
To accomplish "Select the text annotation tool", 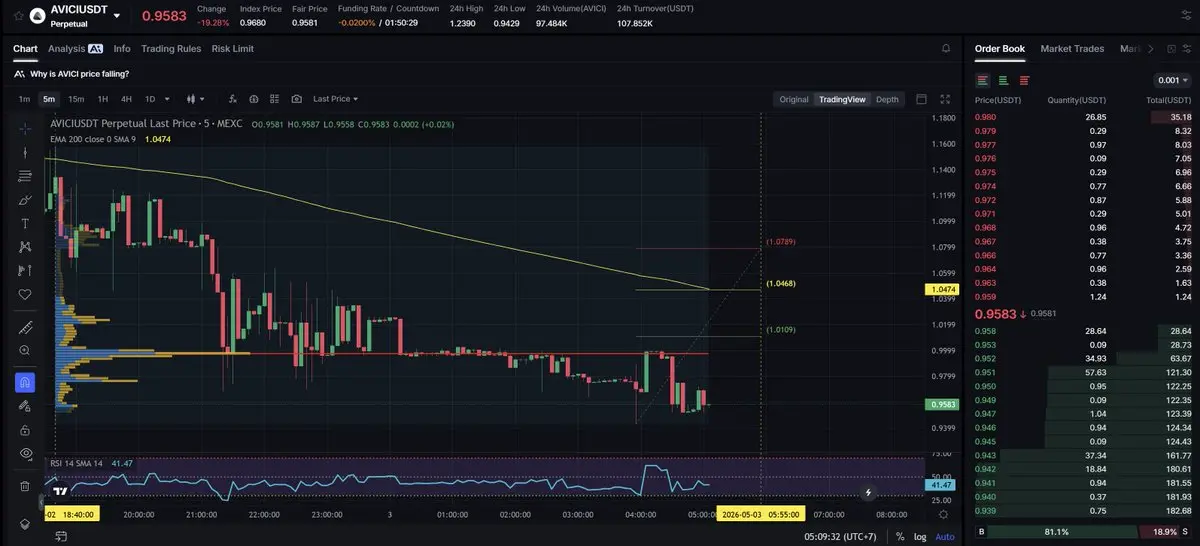I will click(25, 223).
